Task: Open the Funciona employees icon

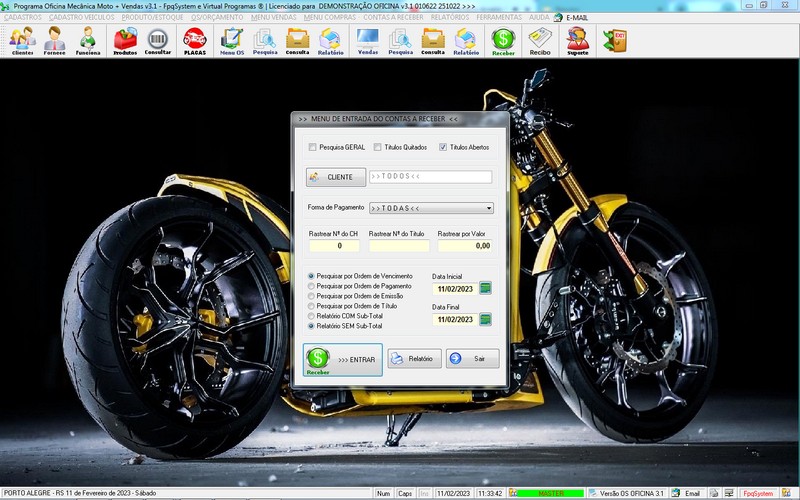Action: click(x=88, y=41)
